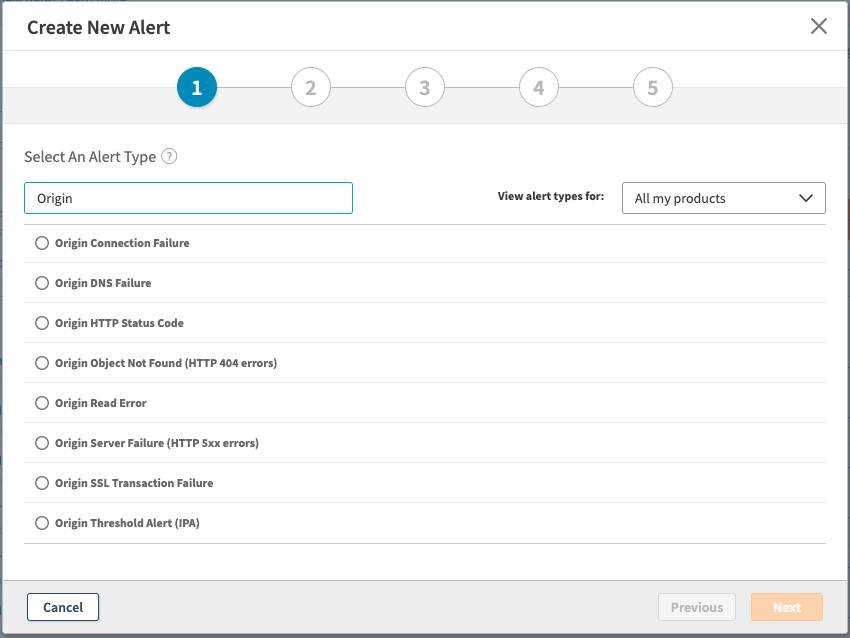Image resolution: width=850 pixels, height=638 pixels.
Task: Select Origin Connection Failure radio button
Action: pos(42,243)
